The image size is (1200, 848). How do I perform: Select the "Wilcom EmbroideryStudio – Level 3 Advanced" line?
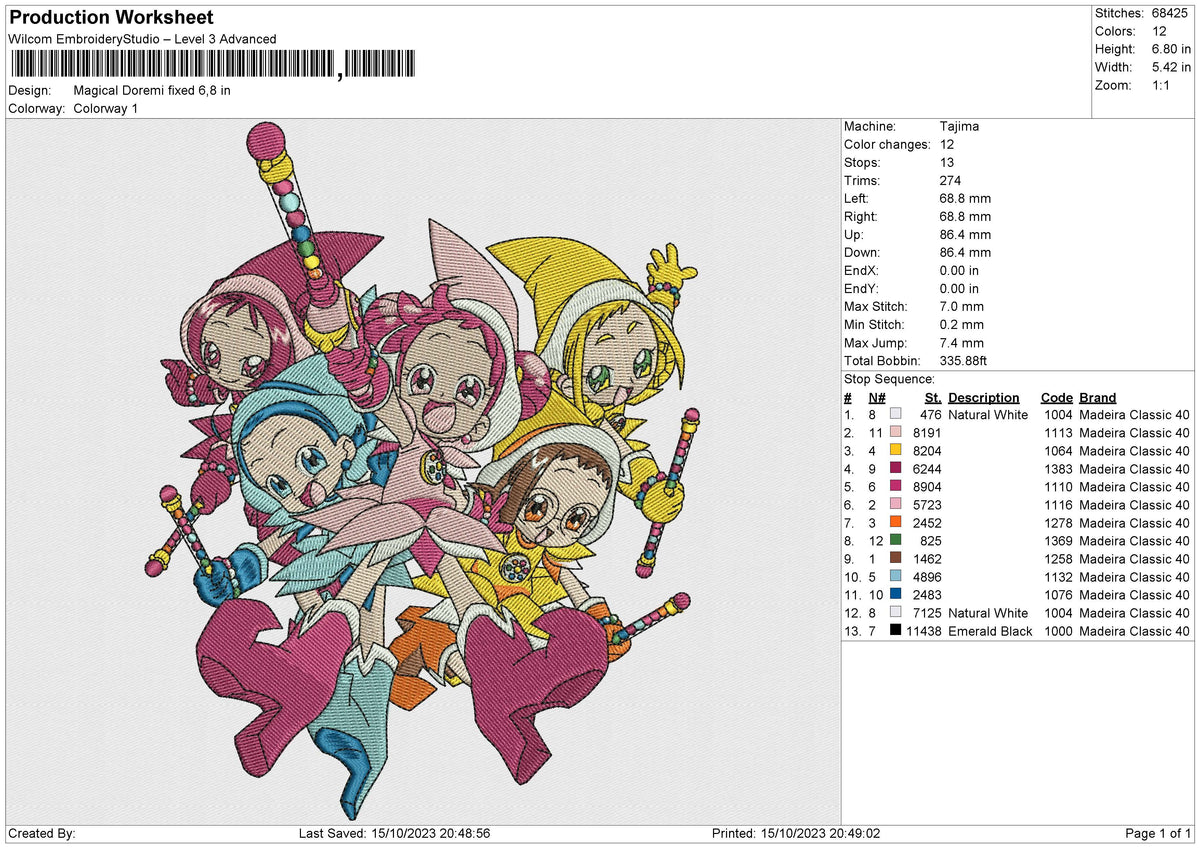pyautogui.click(x=142, y=39)
